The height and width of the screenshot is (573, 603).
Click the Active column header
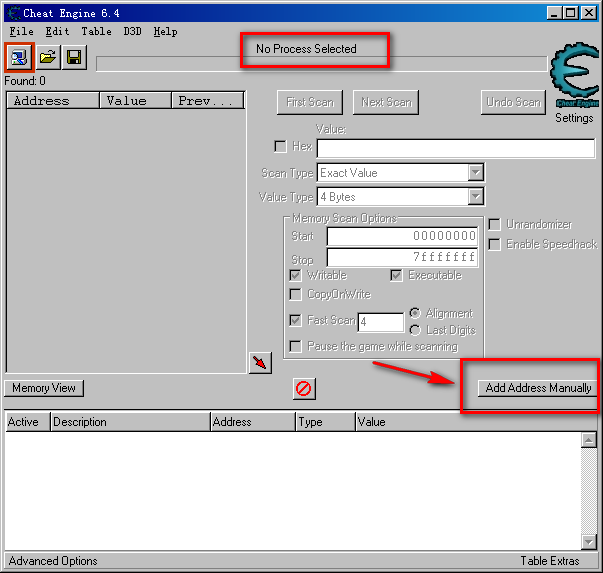(x=27, y=422)
